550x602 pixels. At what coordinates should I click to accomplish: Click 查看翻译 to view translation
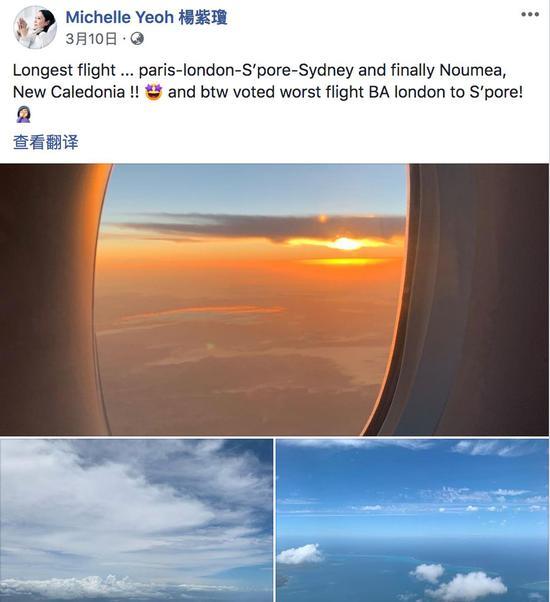click(46, 142)
